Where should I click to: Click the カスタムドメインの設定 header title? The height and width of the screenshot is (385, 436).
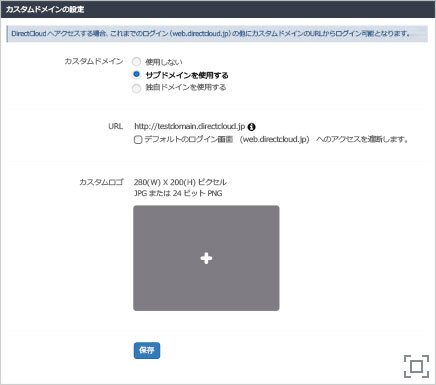coord(45,9)
